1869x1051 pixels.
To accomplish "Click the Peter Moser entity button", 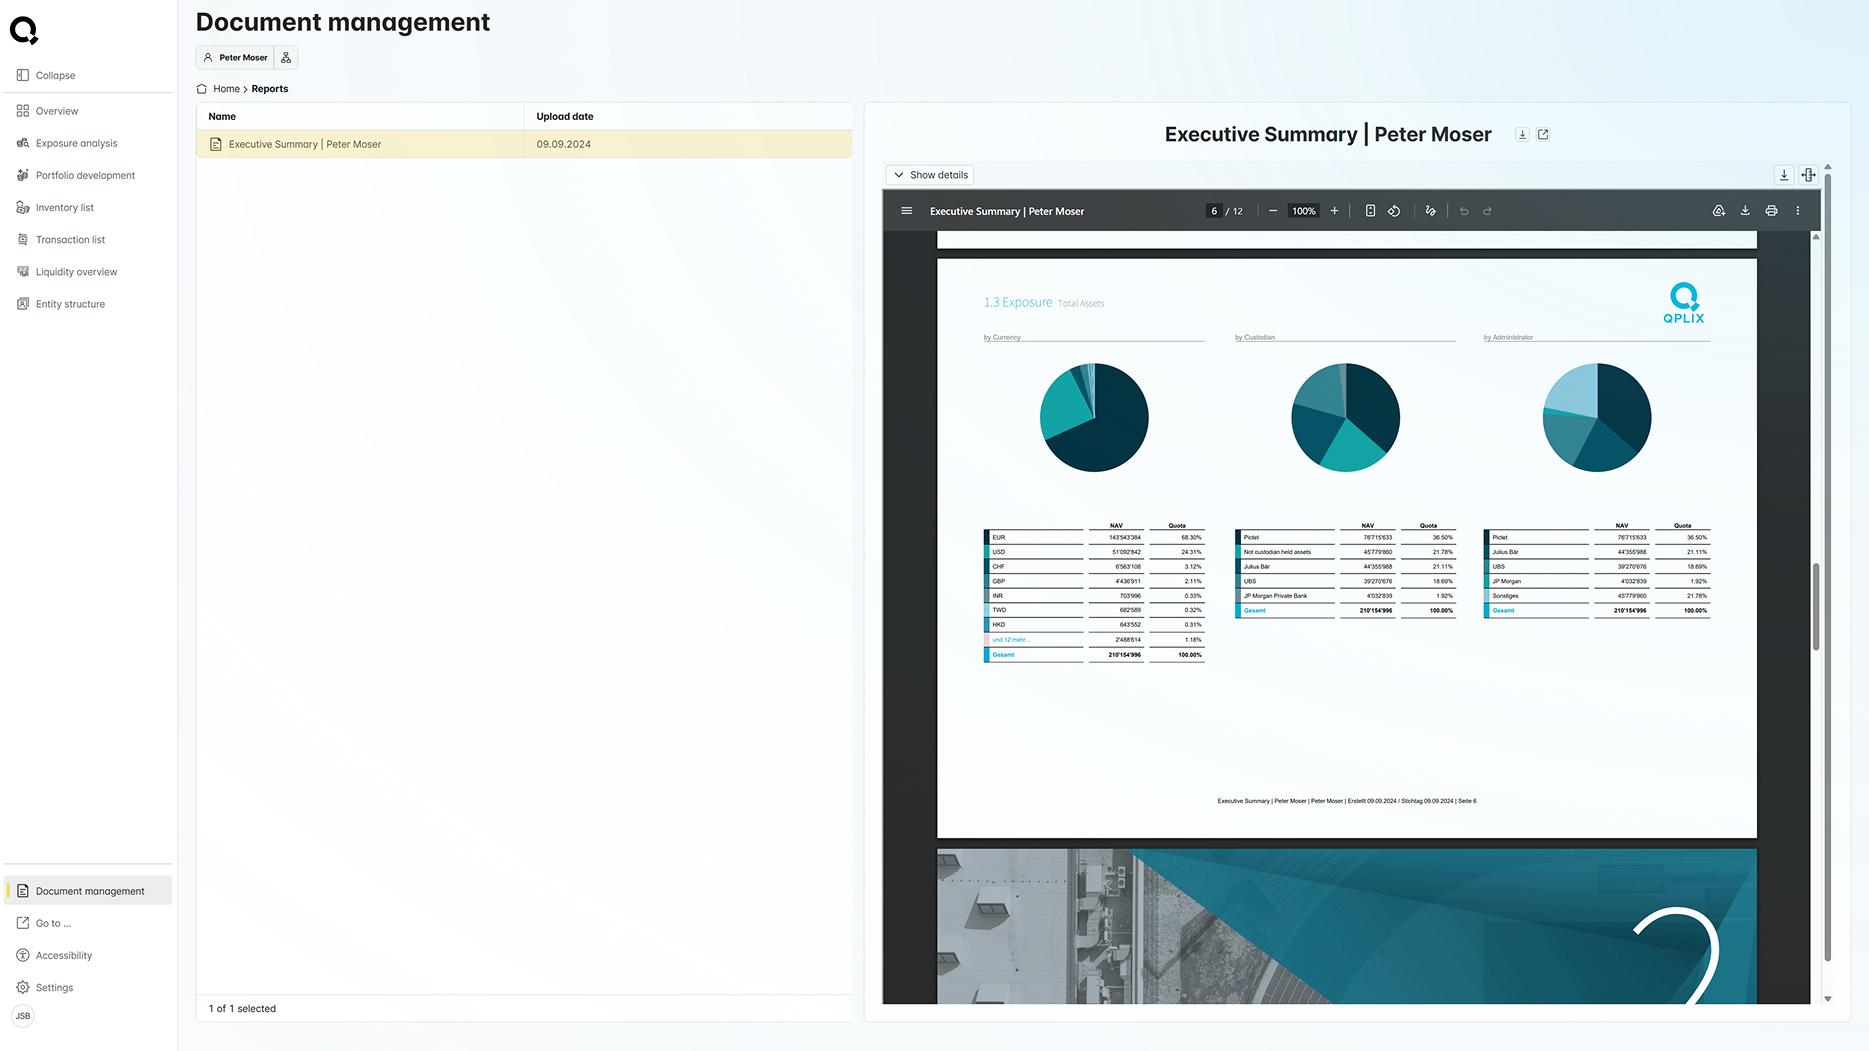I will pyautogui.click(x=235, y=57).
